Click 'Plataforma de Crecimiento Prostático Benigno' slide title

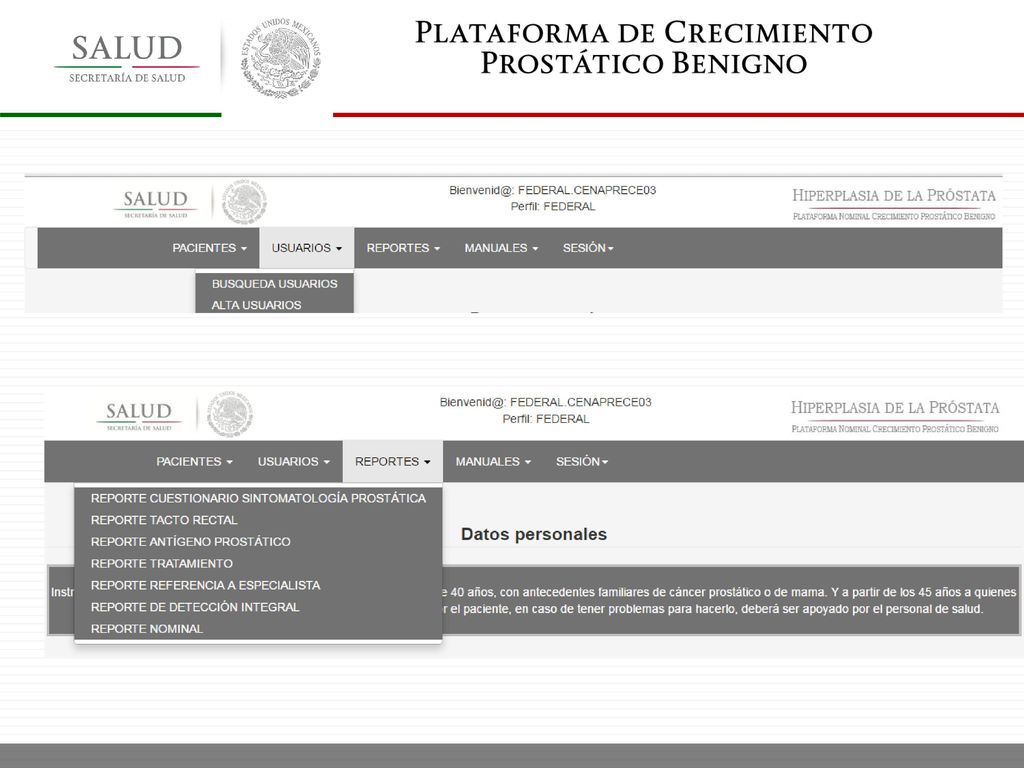coord(643,48)
